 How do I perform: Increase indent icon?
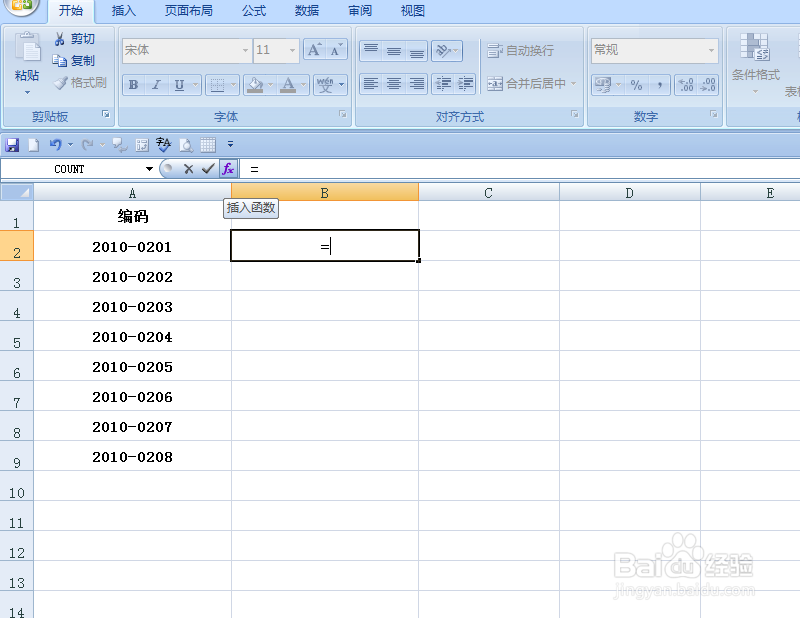(x=465, y=84)
